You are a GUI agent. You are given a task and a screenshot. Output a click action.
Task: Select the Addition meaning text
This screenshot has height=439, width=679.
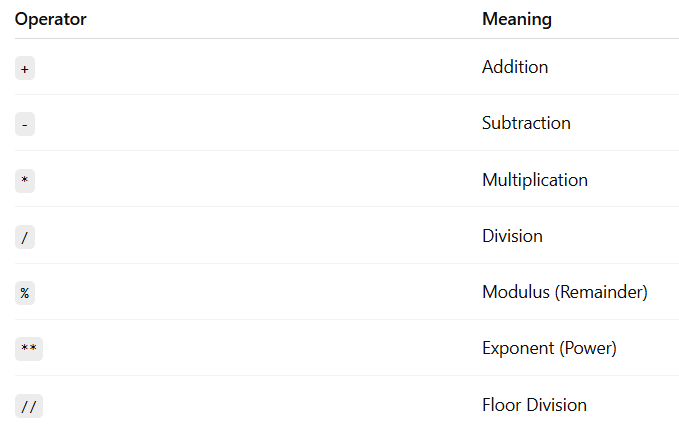pyautogui.click(x=515, y=67)
